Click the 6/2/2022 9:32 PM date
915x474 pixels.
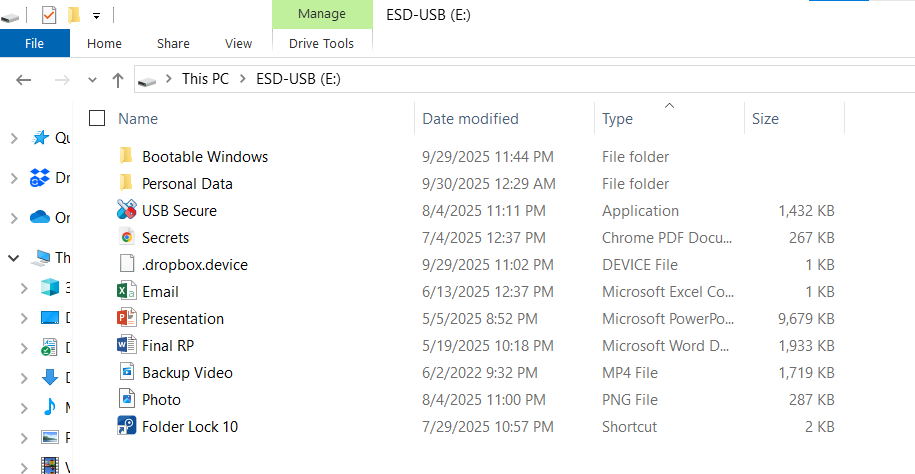pos(480,372)
